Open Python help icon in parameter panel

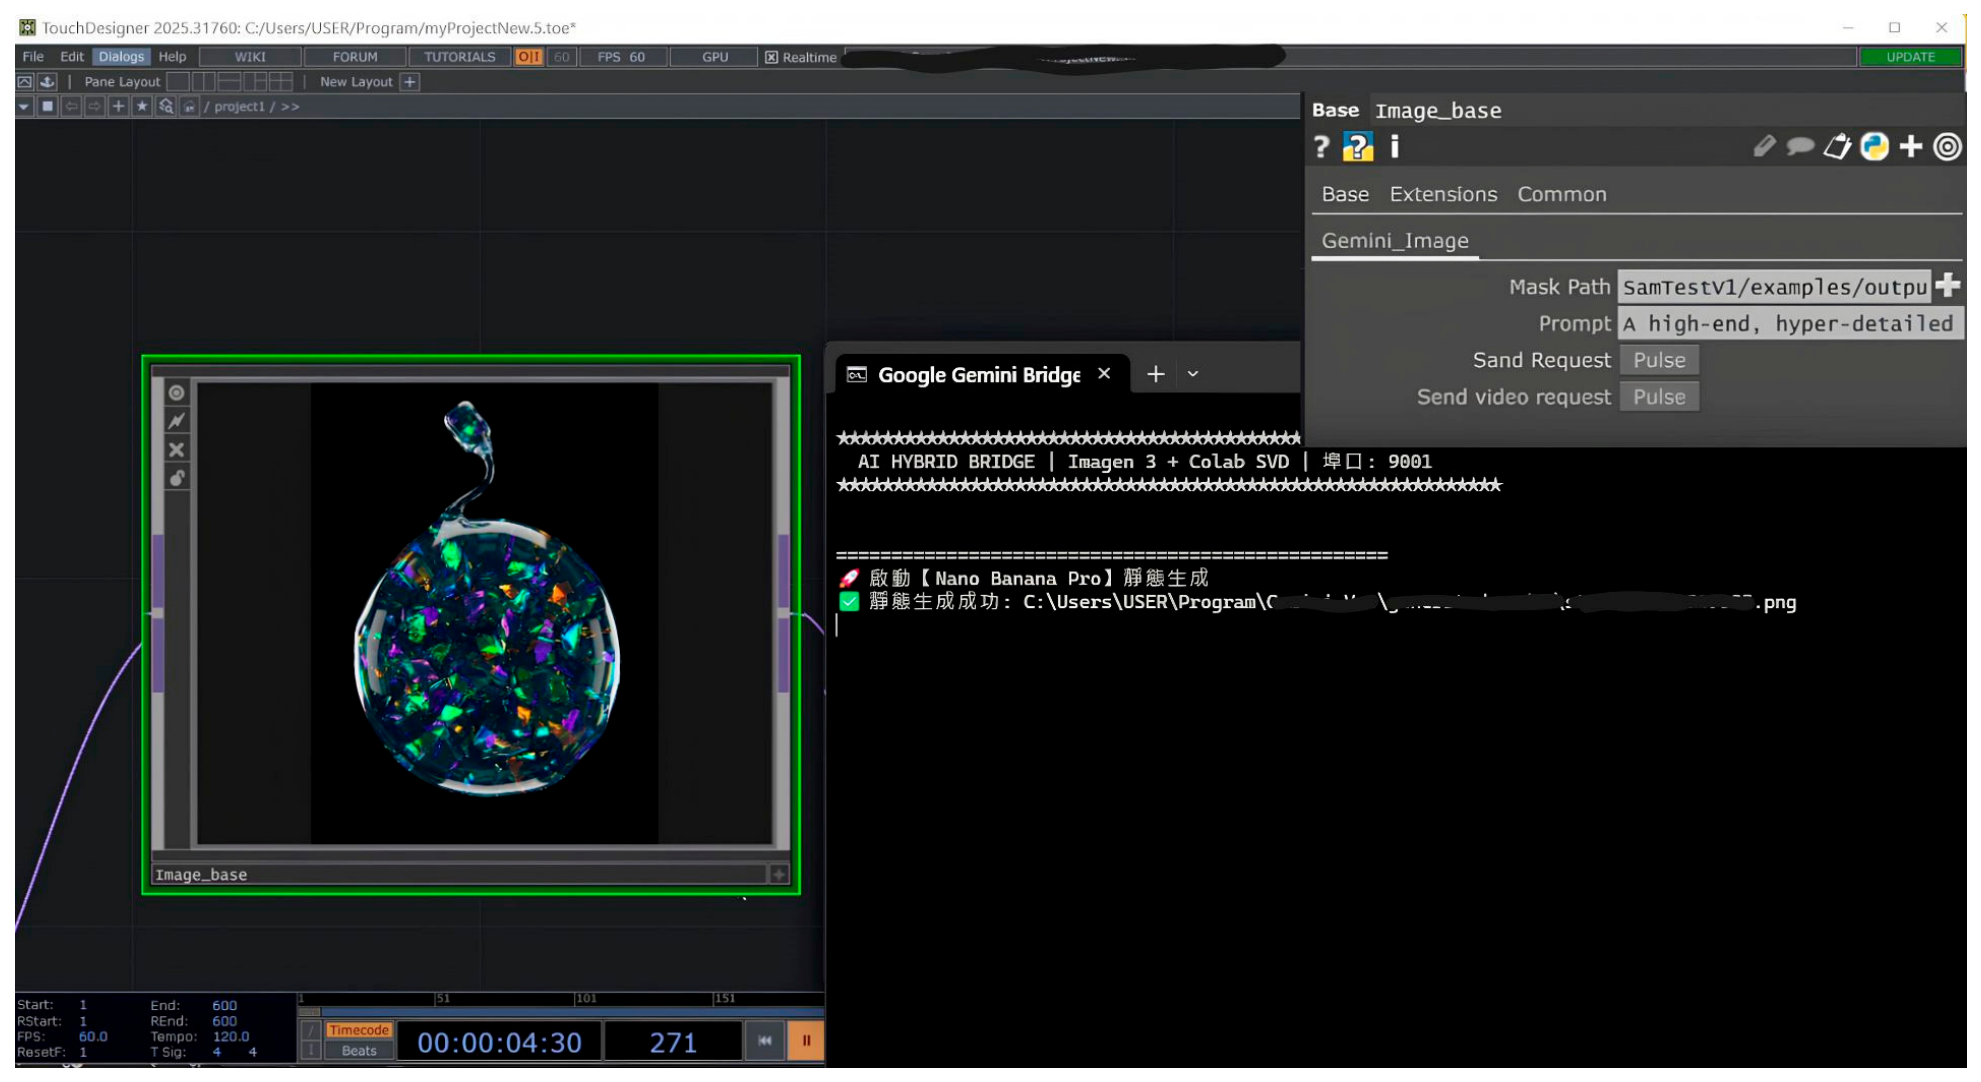1358,147
